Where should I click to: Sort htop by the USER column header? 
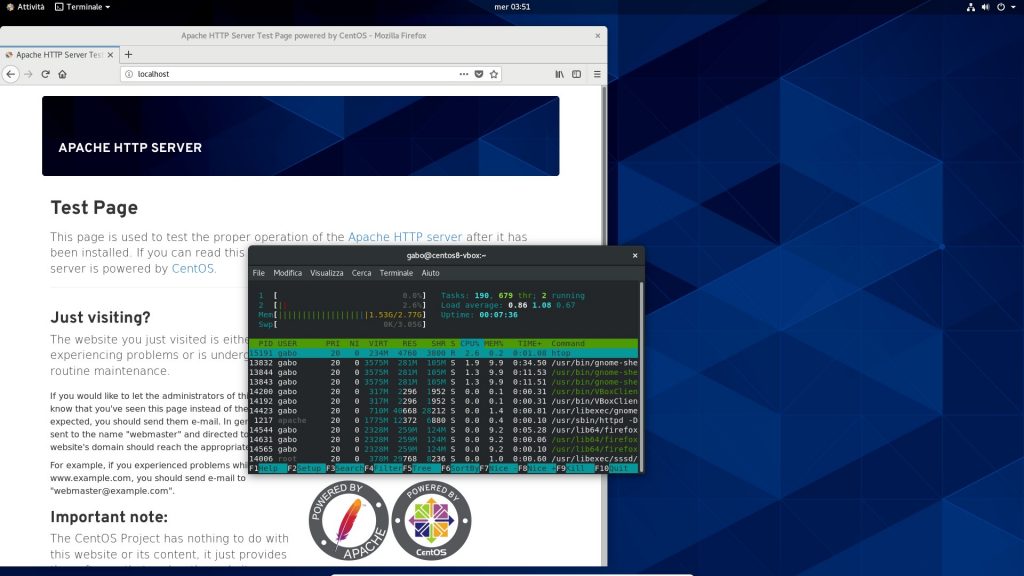point(287,344)
